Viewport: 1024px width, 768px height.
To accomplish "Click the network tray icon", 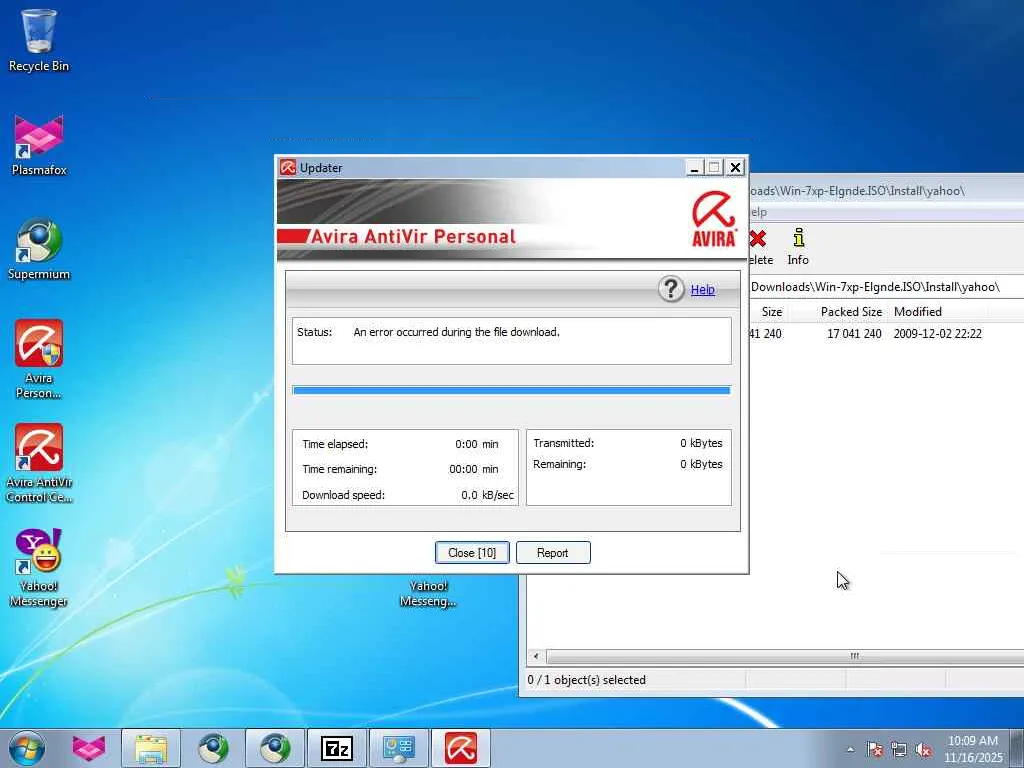I will (x=899, y=750).
